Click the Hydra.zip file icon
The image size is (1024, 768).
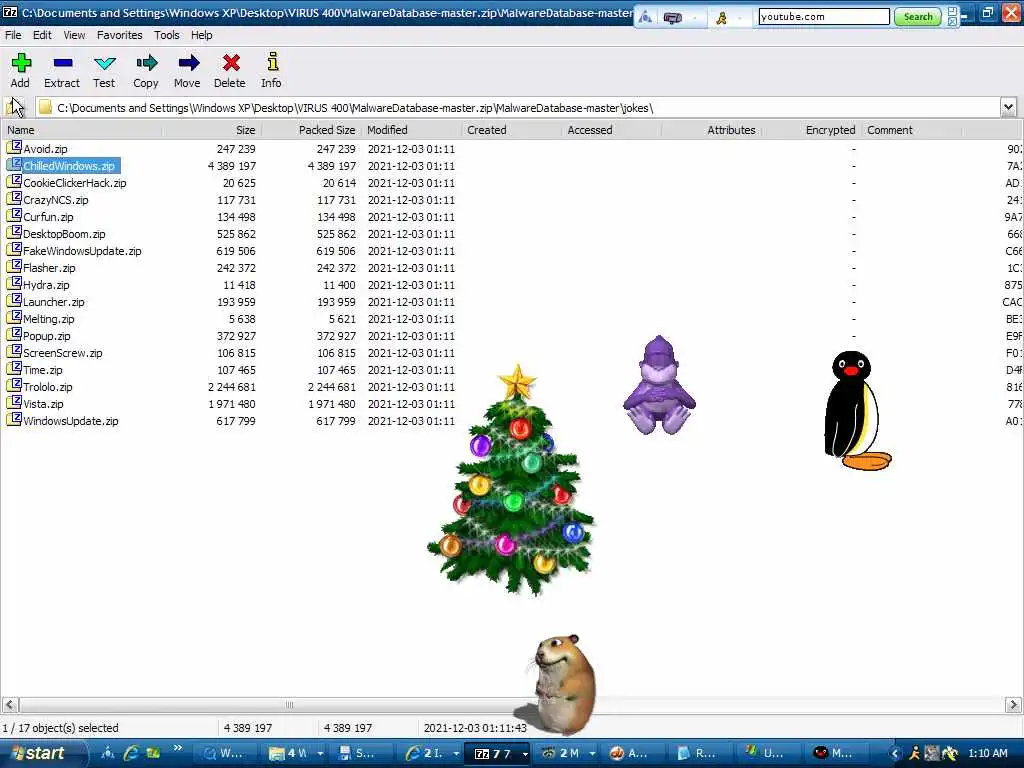14,283
